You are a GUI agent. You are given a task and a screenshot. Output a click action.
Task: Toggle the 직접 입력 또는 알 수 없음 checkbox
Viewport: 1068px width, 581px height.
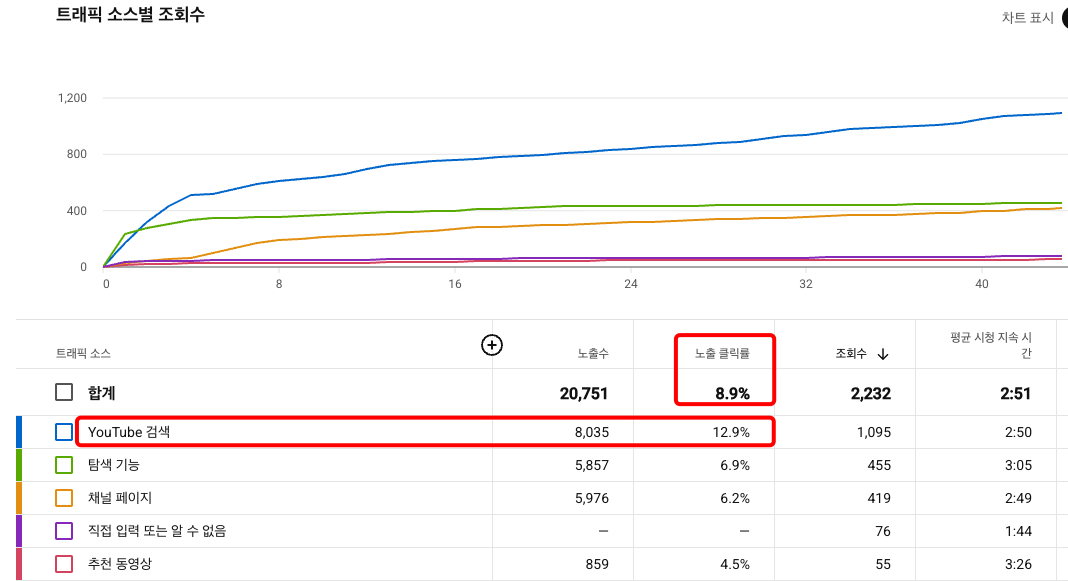(x=64, y=531)
